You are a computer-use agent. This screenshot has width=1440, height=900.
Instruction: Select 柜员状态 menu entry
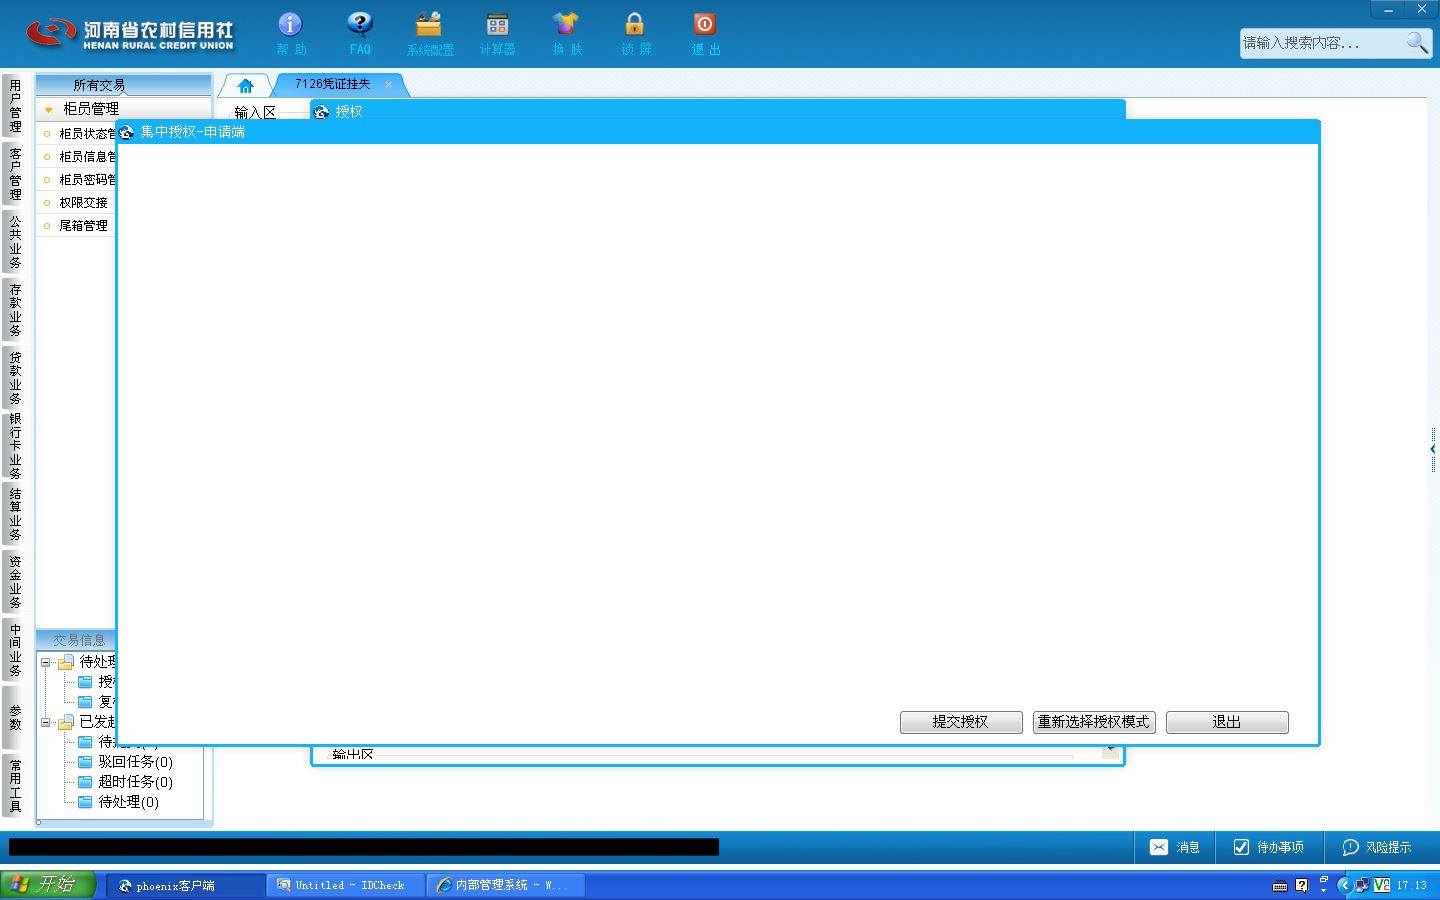coord(86,133)
